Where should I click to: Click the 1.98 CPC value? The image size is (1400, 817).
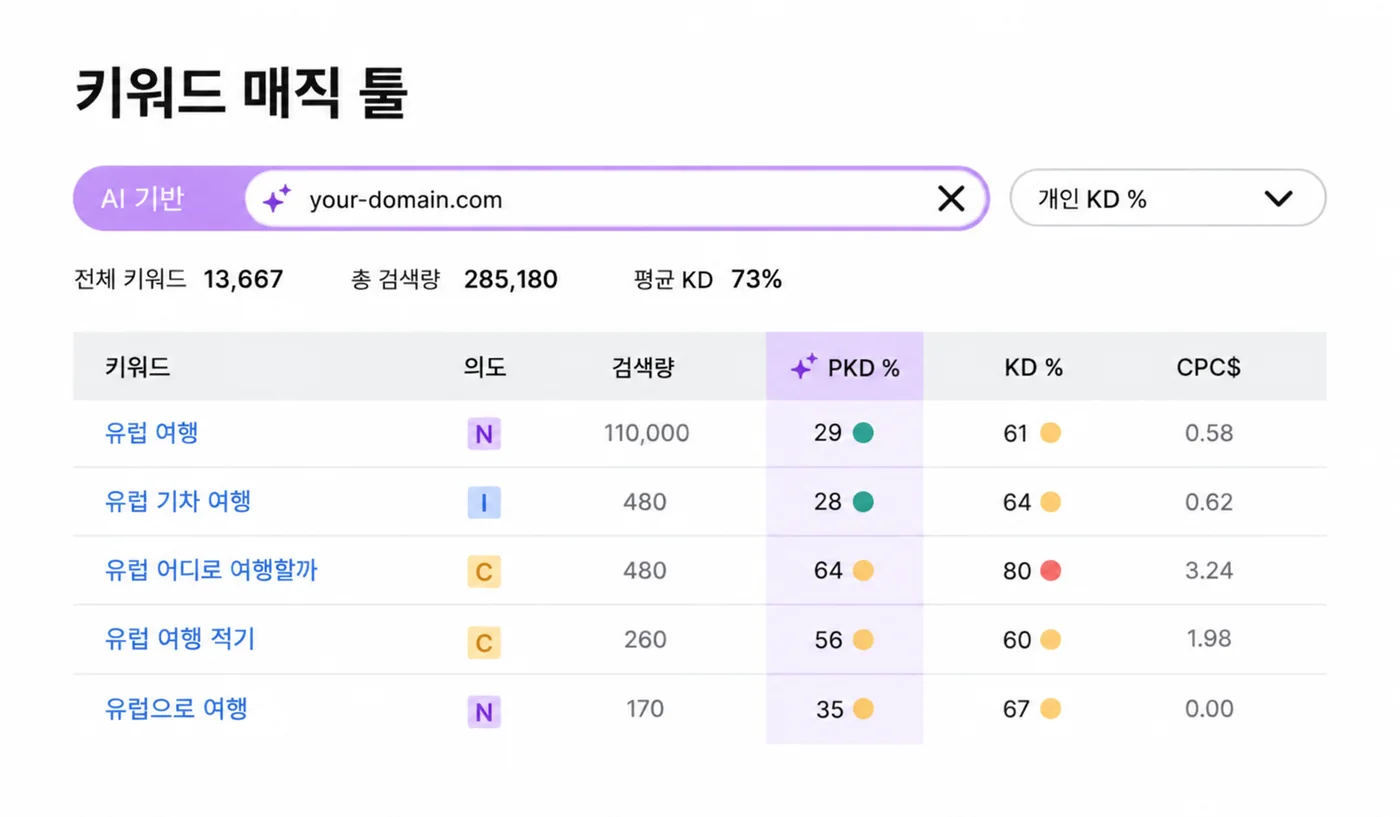tap(1209, 639)
